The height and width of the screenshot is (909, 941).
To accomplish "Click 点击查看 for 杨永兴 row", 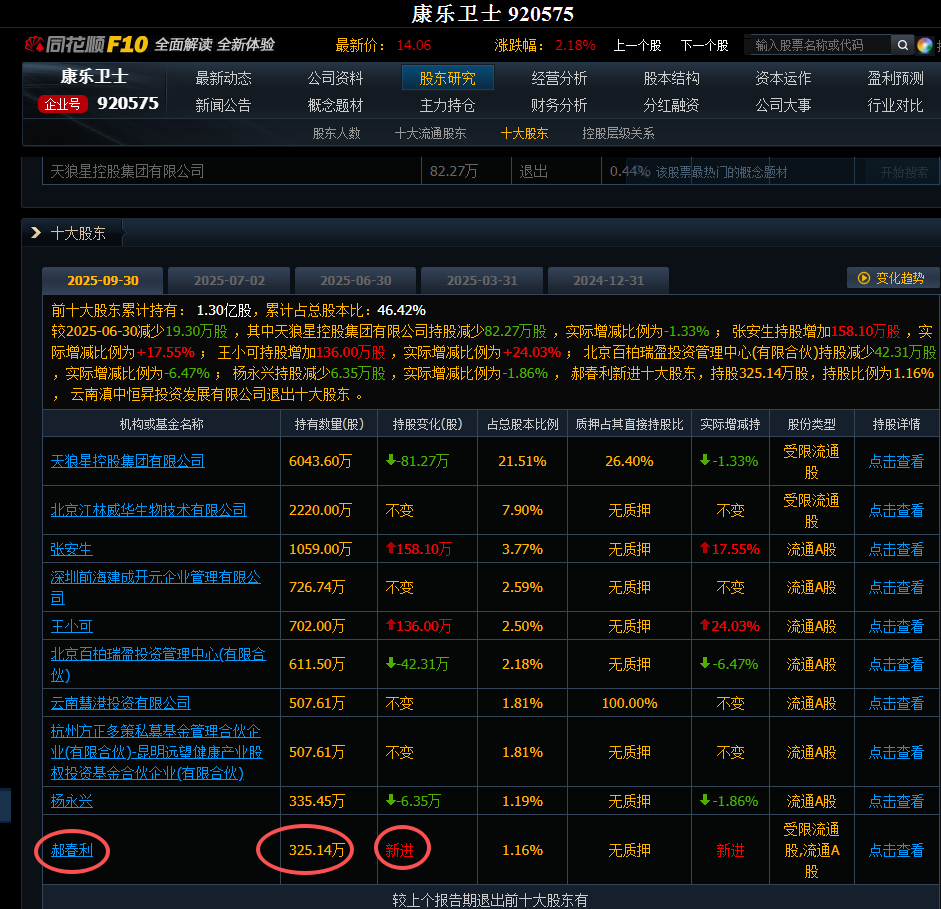I will pyautogui.click(x=896, y=801).
